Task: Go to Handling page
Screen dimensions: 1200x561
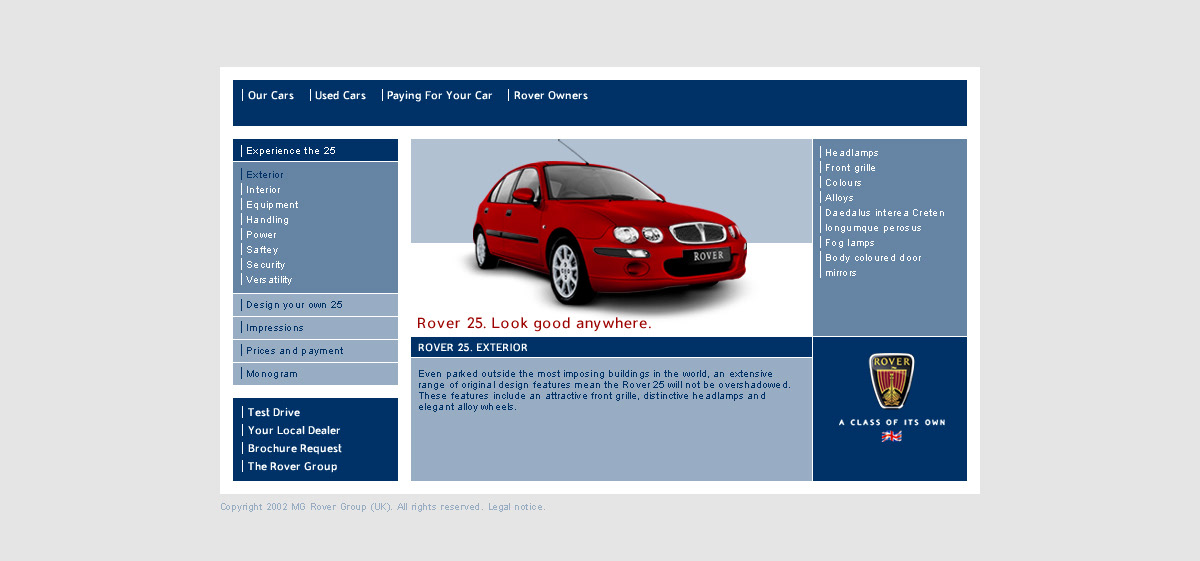Action: 267,220
